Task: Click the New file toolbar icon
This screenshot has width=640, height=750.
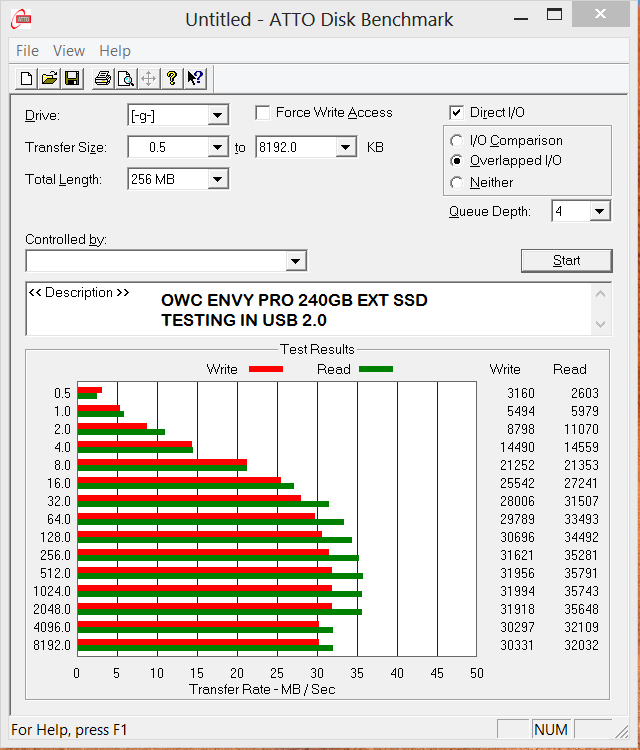Action: tap(26, 78)
